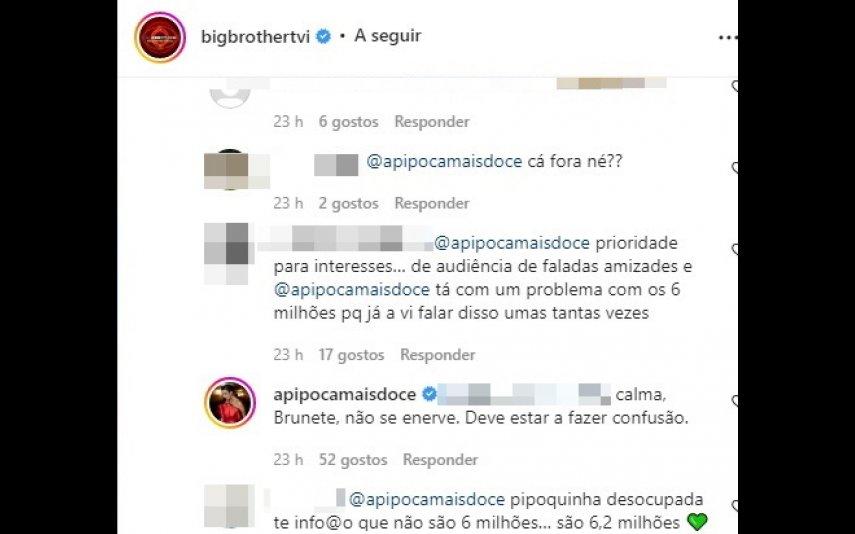This screenshot has height=534, width=855.
Task: Reply to the comment with 17 gostos
Action: pyautogui.click(x=438, y=355)
